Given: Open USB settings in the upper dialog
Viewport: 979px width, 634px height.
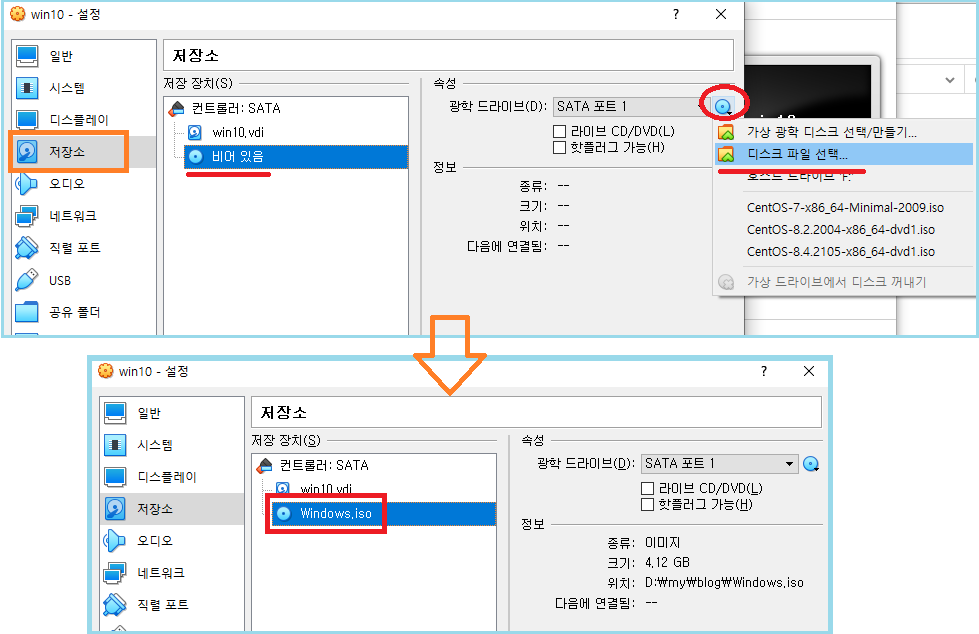Looking at the screenshot, I should pyautogui.click(x=83, y=280).
